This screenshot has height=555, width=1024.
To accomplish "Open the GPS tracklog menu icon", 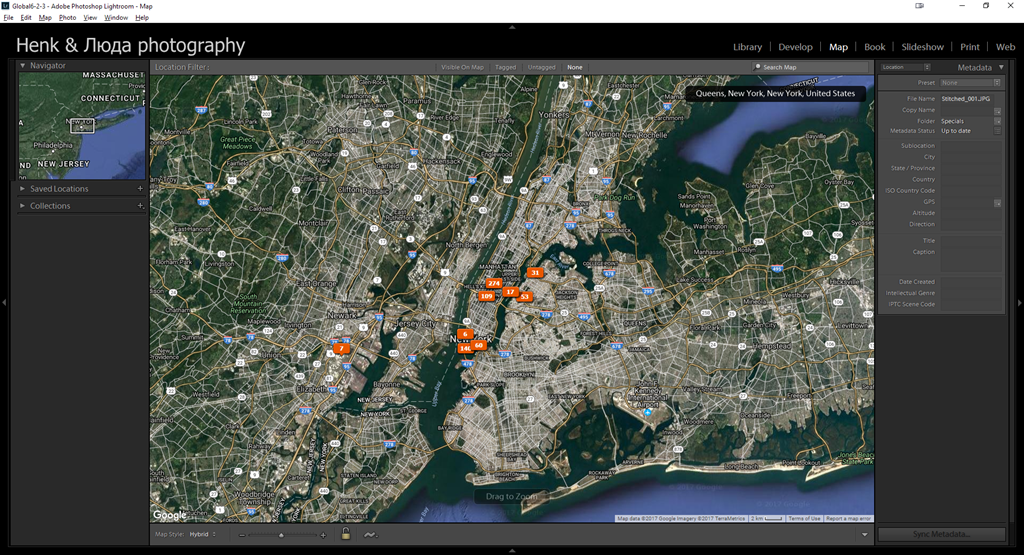I will 370,535.
